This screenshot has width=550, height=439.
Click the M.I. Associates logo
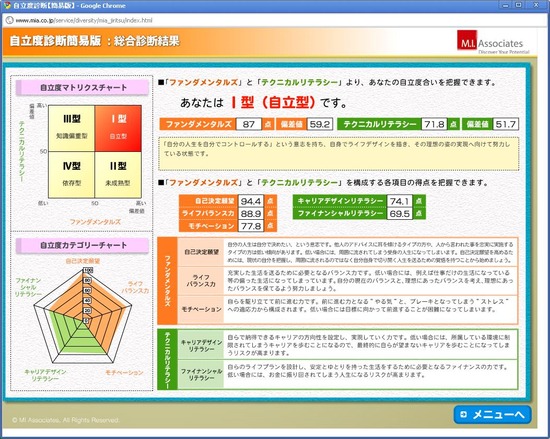click(x=493, y=42)
